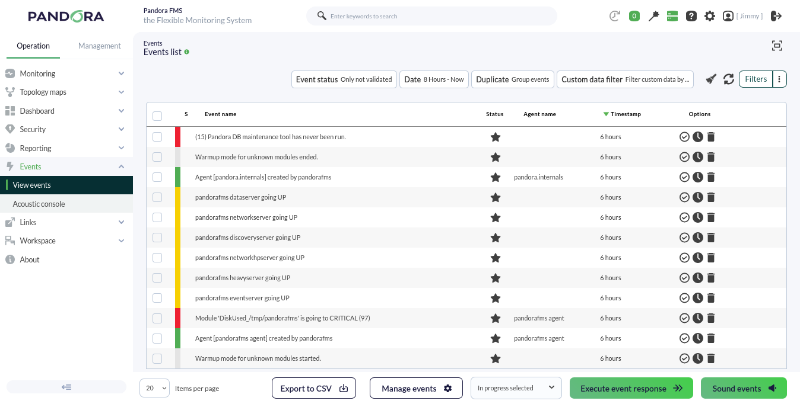The width and height of the screenshot is (800, 404).
Task: Open the help question mark icon
Action: coord(691,16)
